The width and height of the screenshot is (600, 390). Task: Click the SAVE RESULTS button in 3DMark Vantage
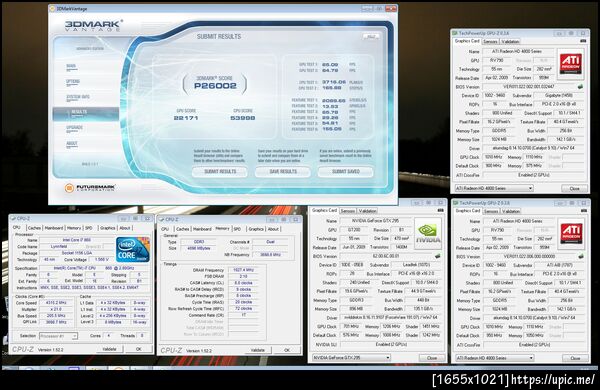[x=283, y=172]
